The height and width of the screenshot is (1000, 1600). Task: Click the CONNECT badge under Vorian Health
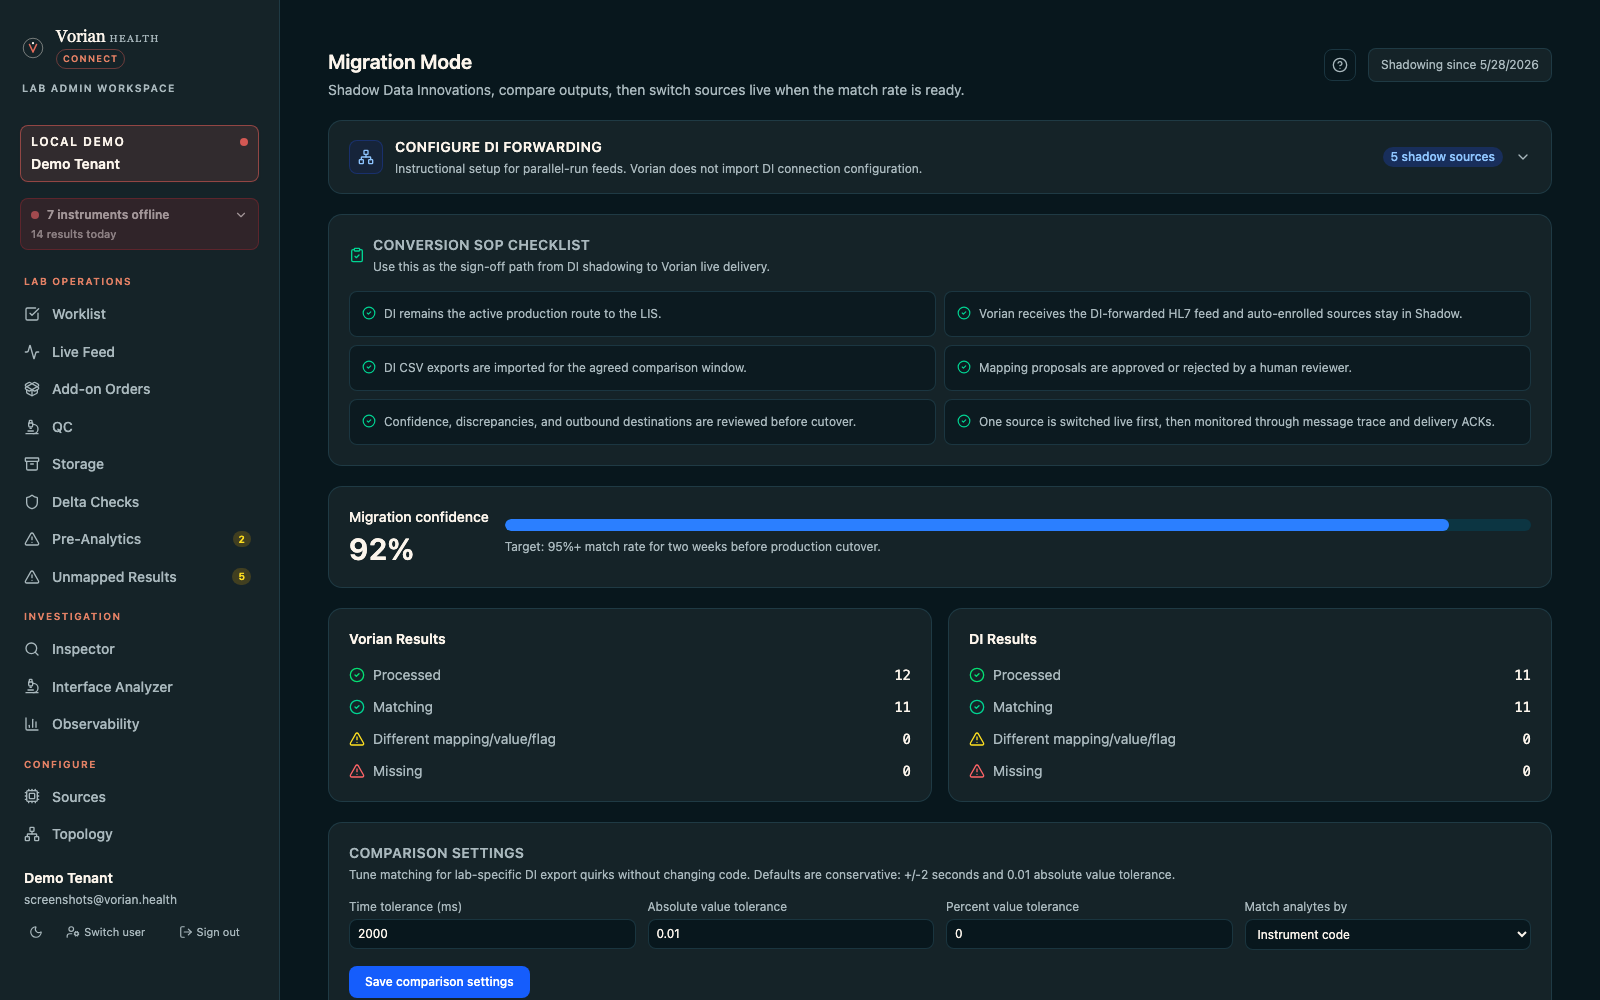click(90, 59)
